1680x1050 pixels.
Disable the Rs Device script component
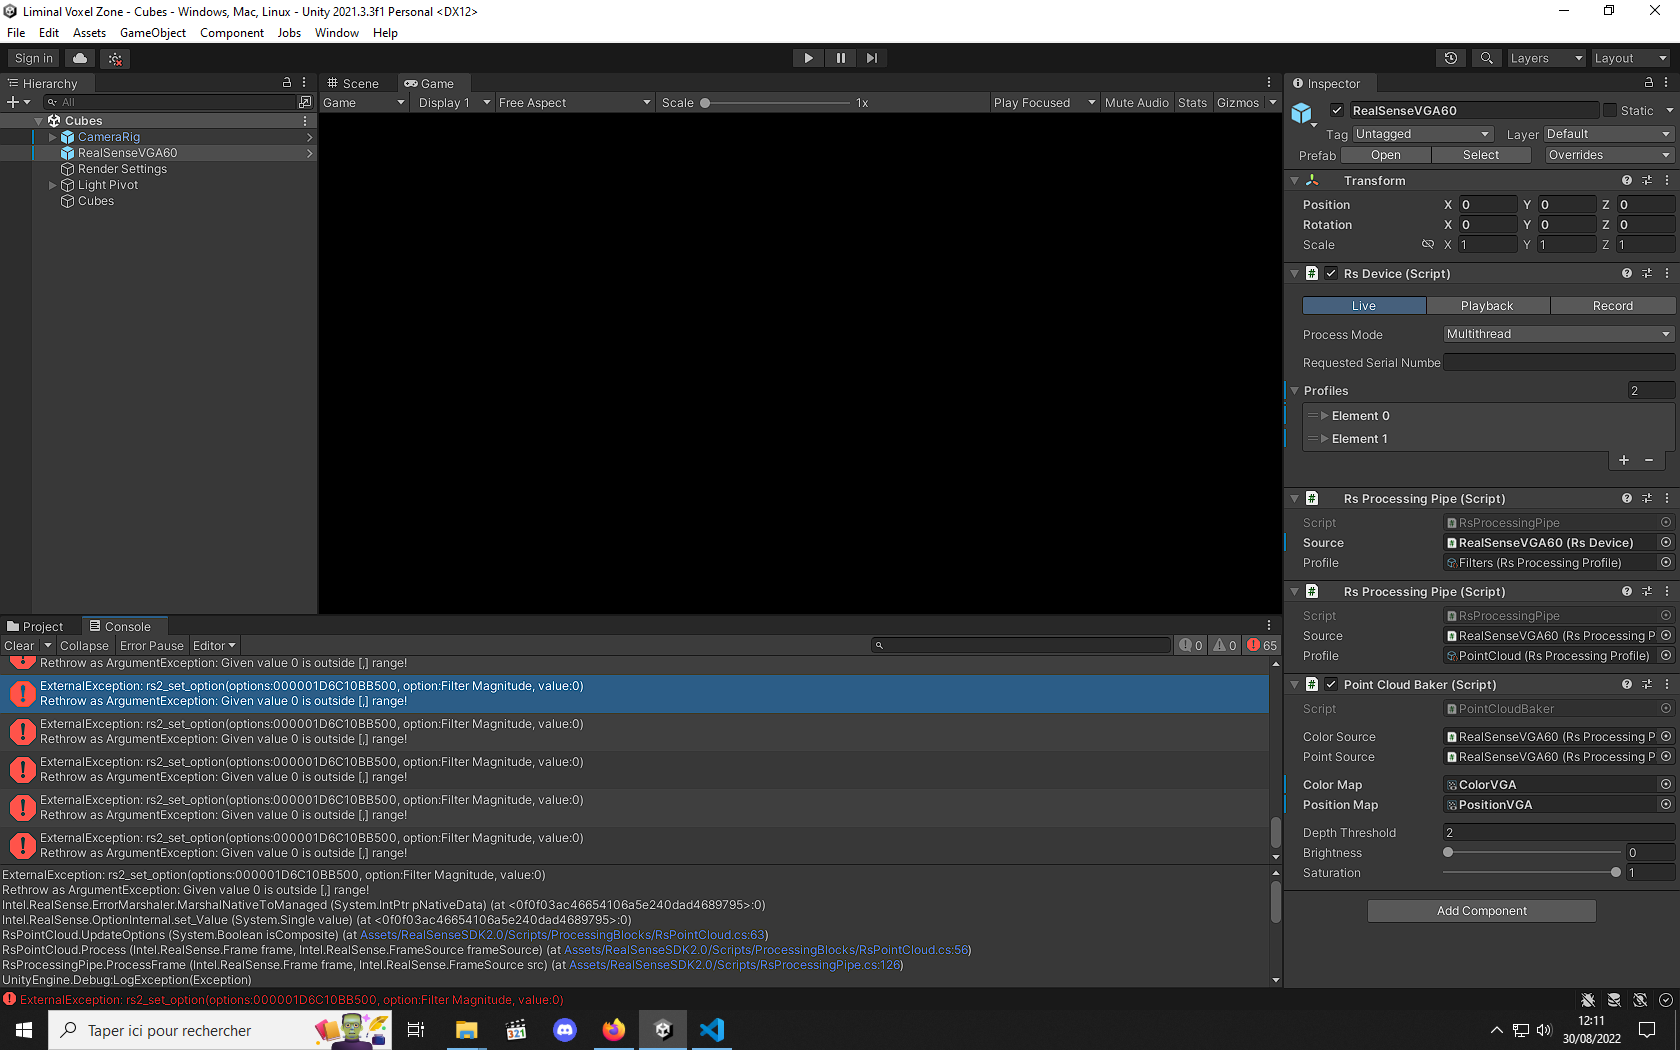click(1330, 273)
